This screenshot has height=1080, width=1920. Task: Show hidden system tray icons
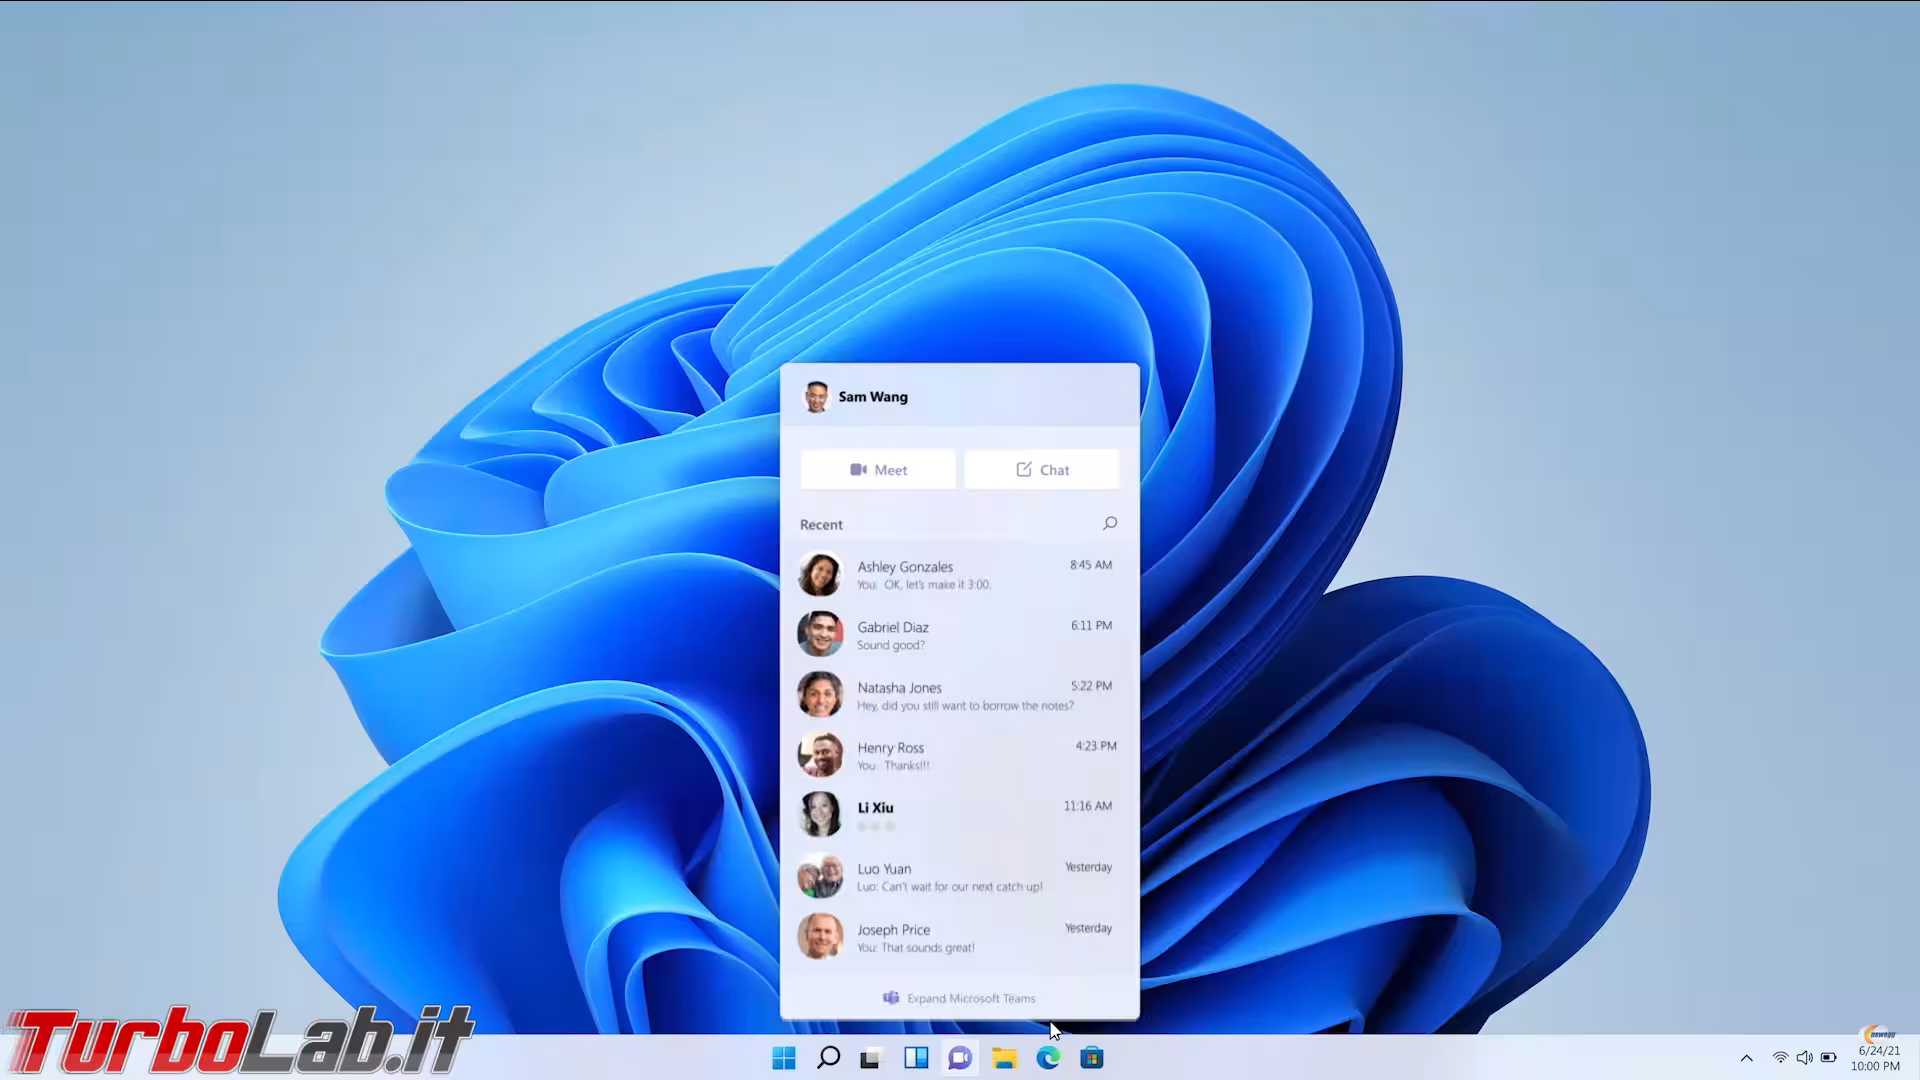1746,1057
